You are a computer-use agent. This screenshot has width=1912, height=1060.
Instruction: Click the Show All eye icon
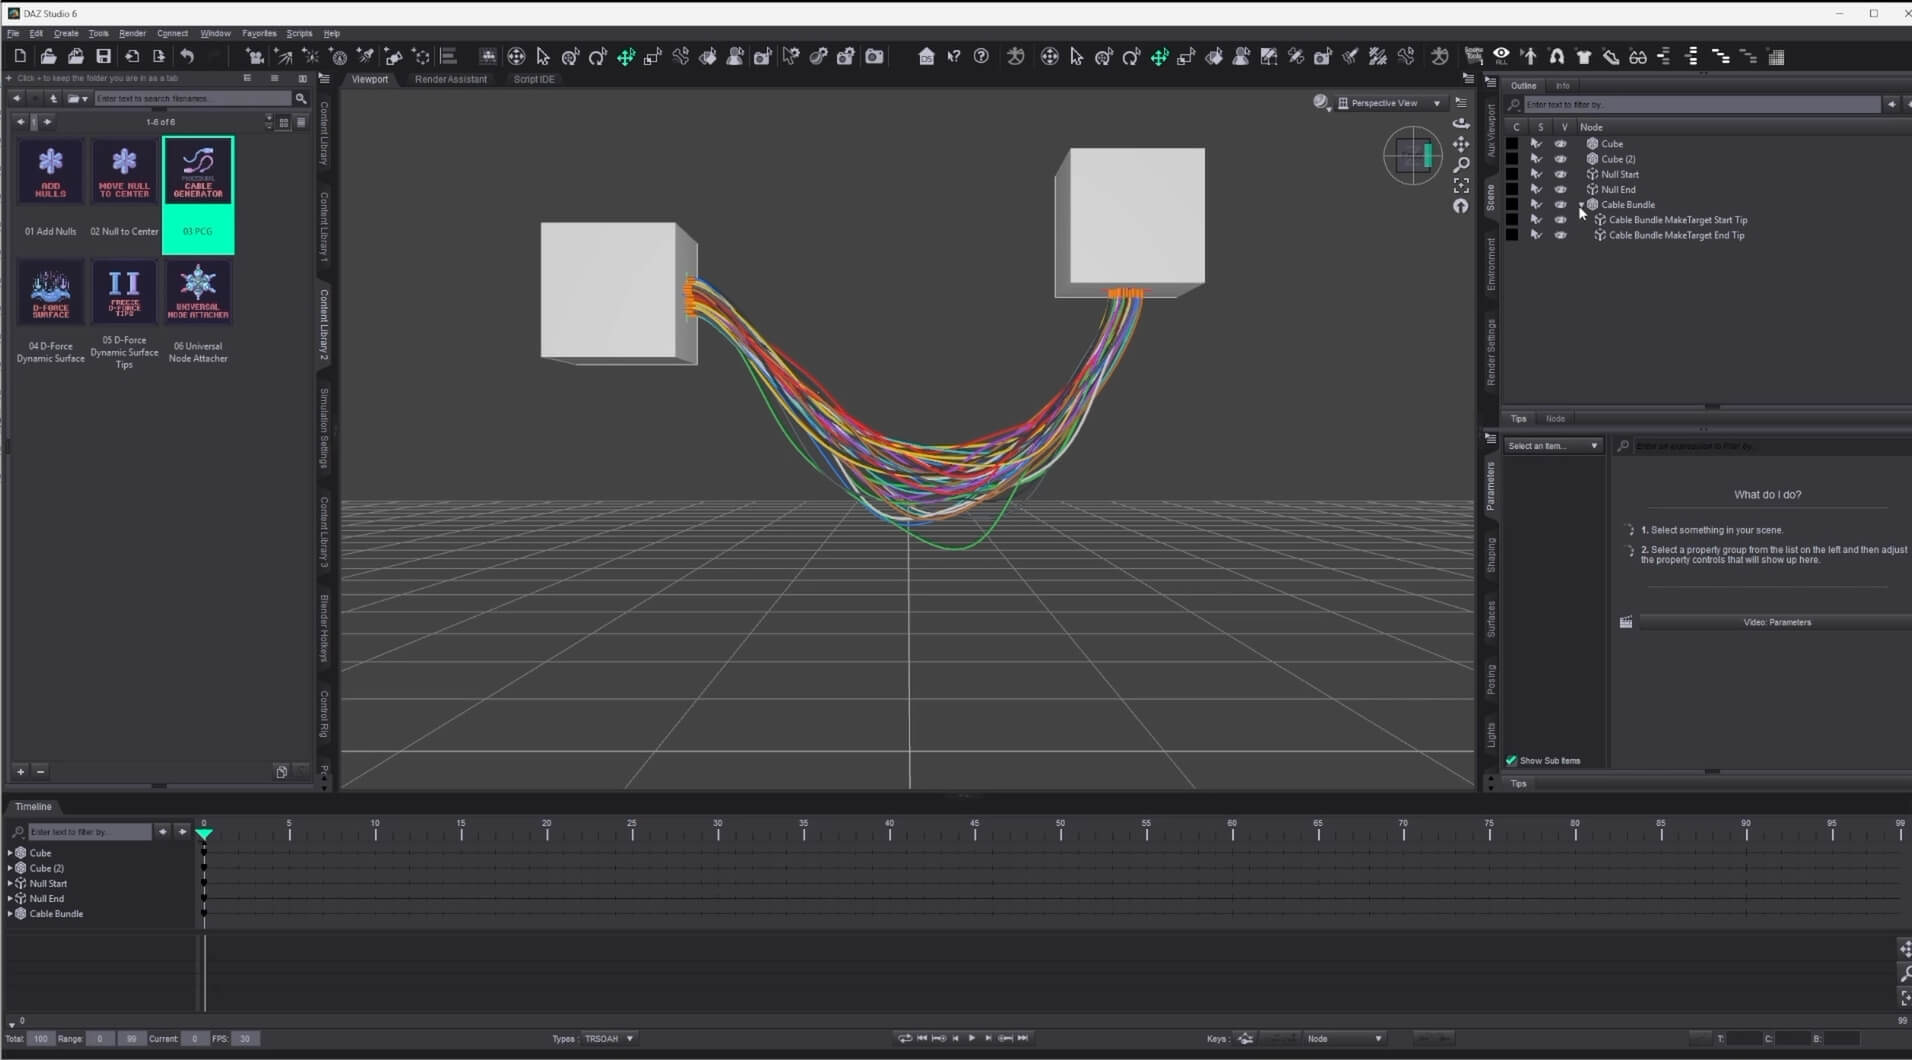pyautogui.click(x=1501, y=56)
